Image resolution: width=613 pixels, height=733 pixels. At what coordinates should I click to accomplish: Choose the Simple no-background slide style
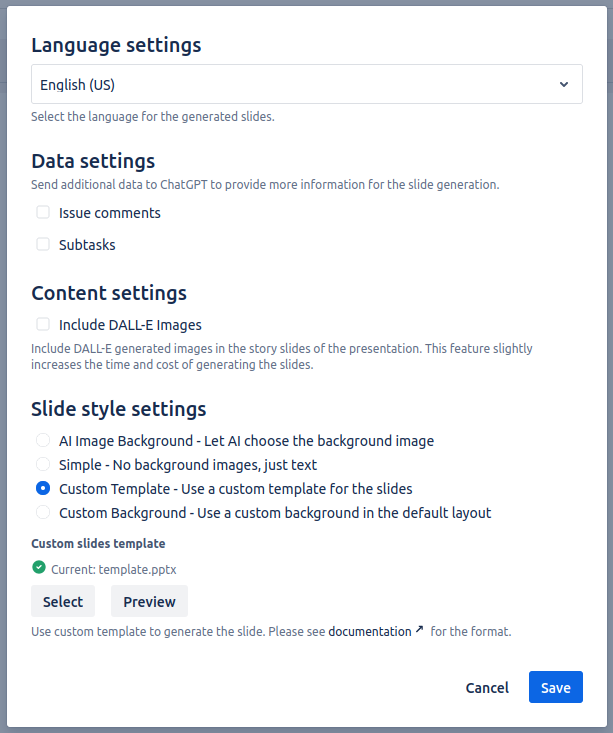[x=43, y=464]
